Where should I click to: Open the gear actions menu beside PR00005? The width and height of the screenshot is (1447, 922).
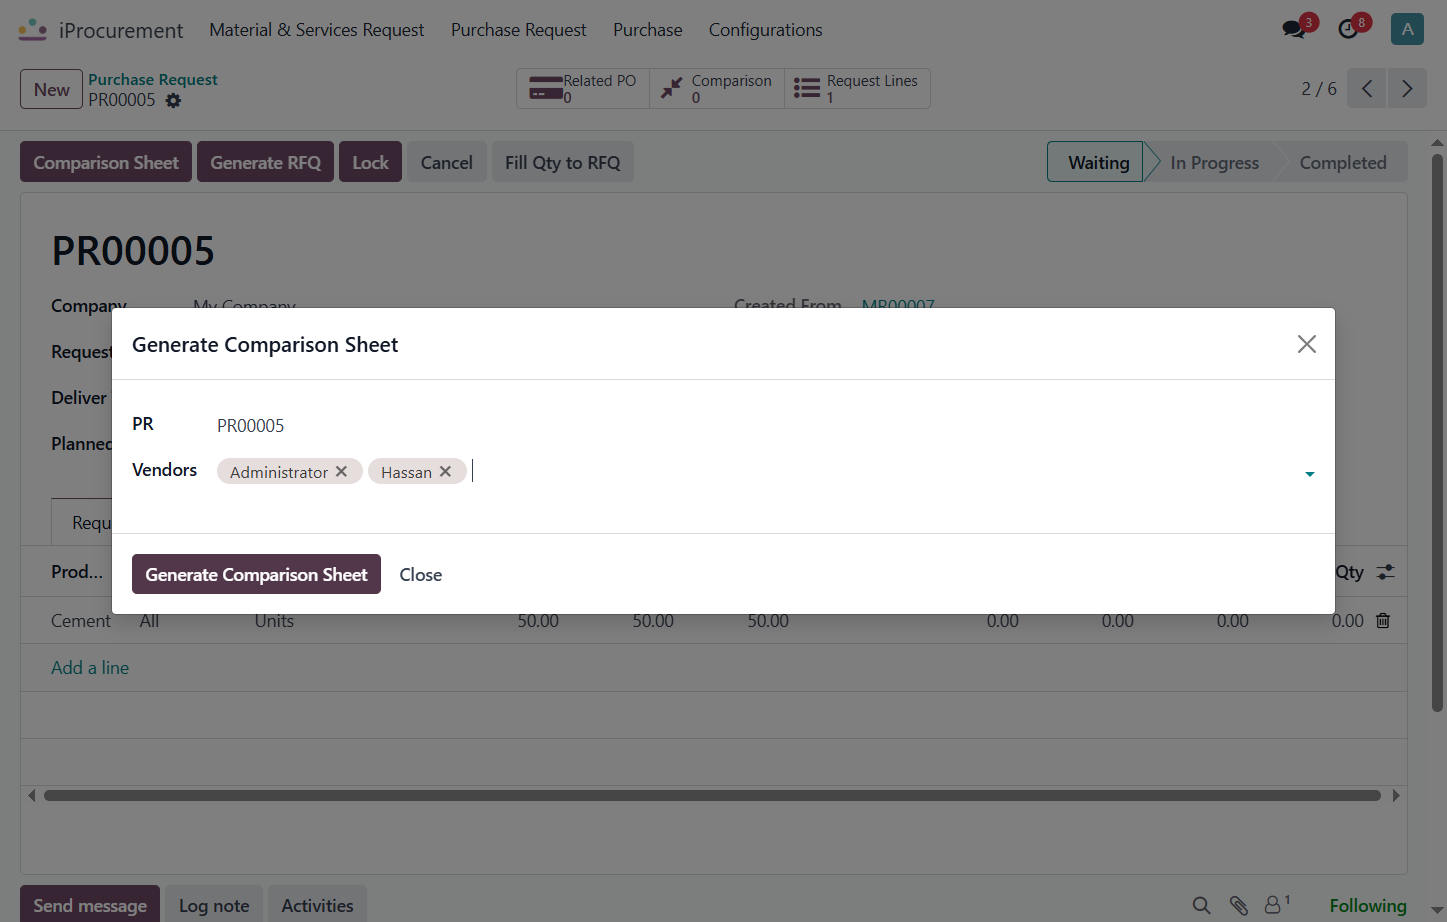tap(173, 100)
